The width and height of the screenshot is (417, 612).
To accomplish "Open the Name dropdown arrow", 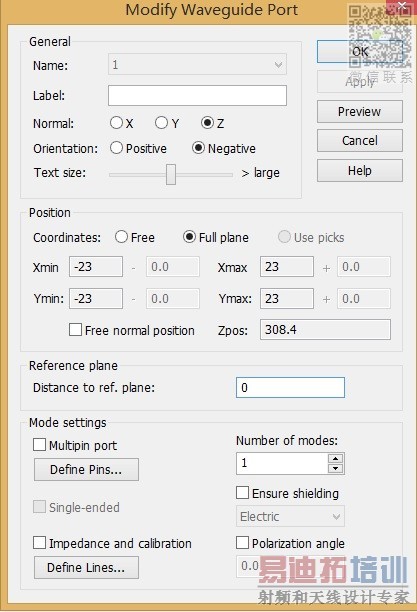I will tap(278, 64).
